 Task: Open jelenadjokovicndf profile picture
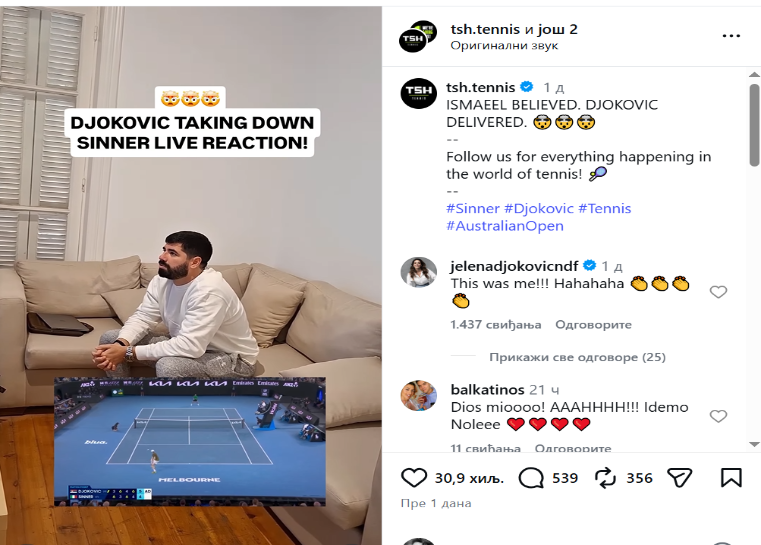(x=418, y=272)
